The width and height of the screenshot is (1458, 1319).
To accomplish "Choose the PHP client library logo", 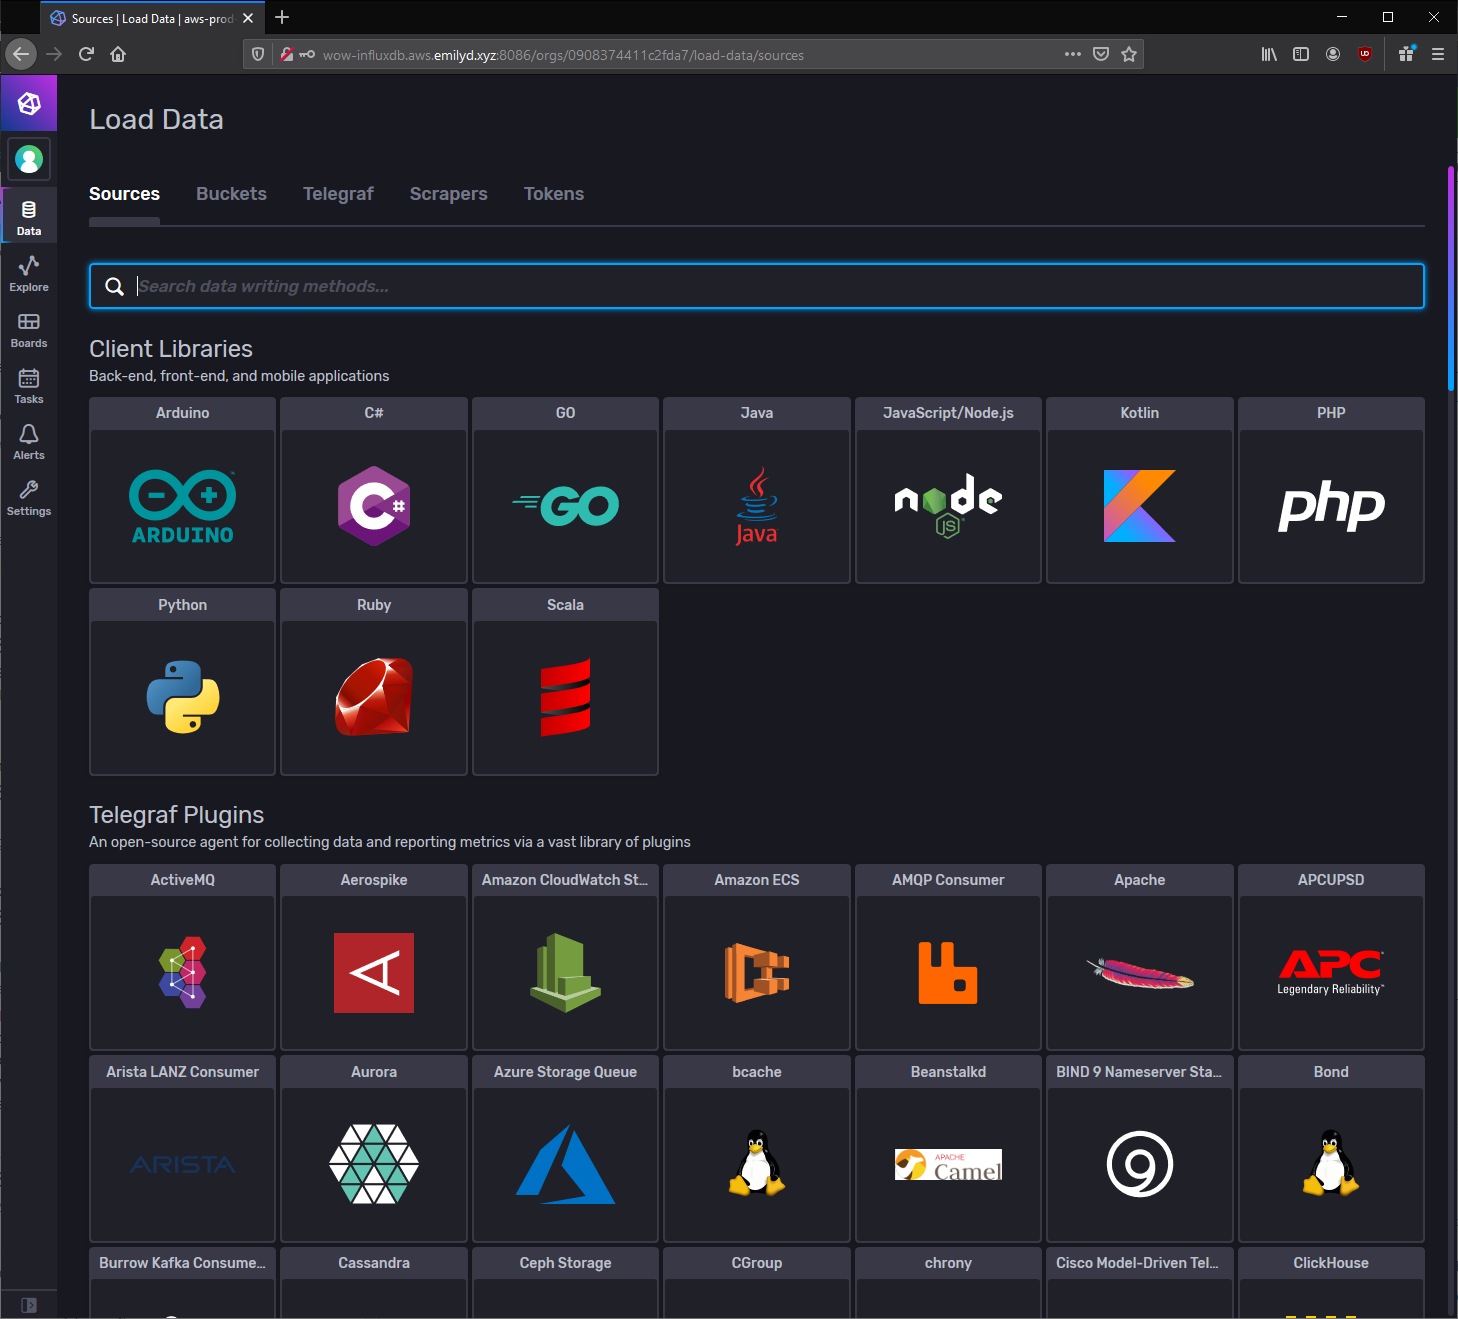I will pyautogui.click(x=1331, y=506).
